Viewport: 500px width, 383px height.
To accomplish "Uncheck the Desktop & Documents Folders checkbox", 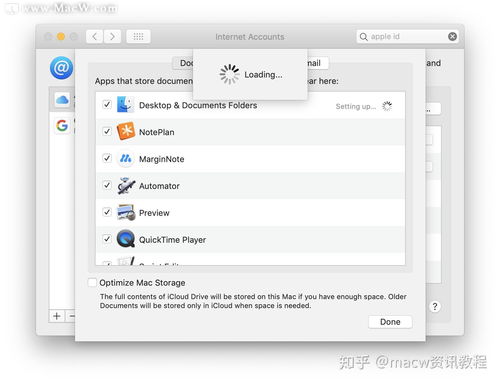I will [x=107, y=105].
